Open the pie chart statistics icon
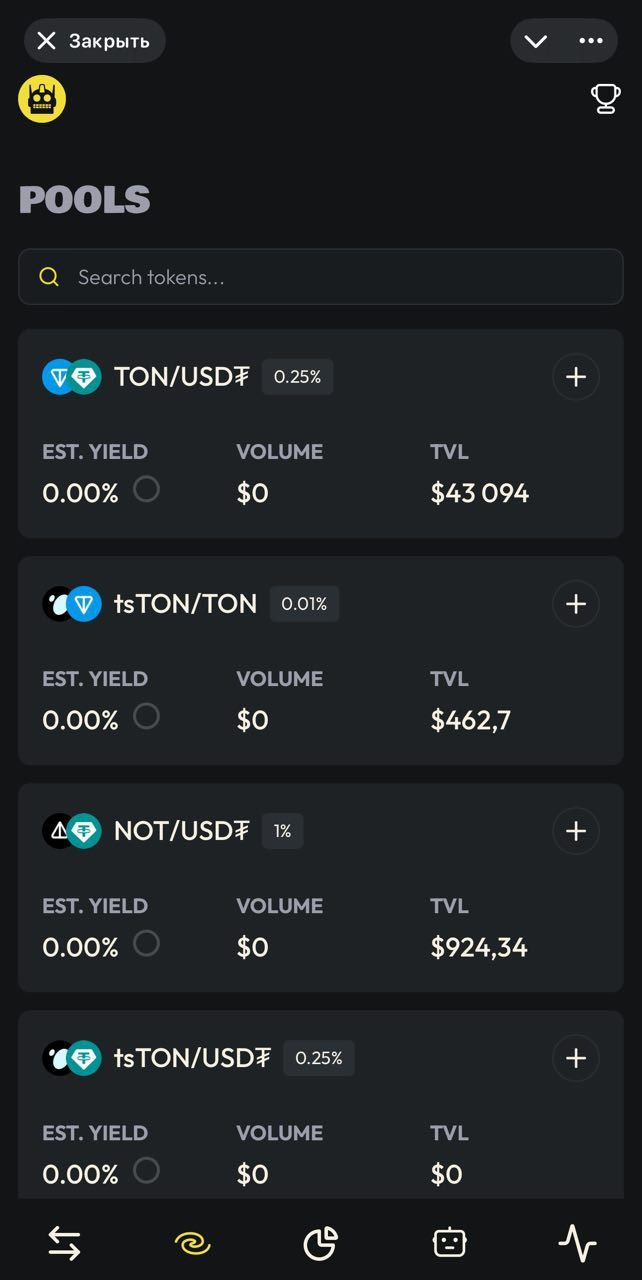 click(321, 1242)
